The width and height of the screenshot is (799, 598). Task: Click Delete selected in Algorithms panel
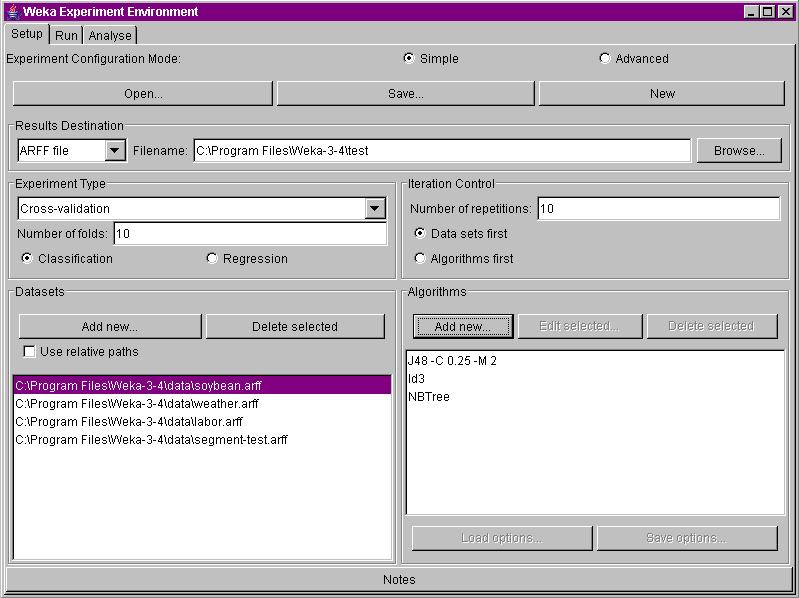click(x=712, y=327)
